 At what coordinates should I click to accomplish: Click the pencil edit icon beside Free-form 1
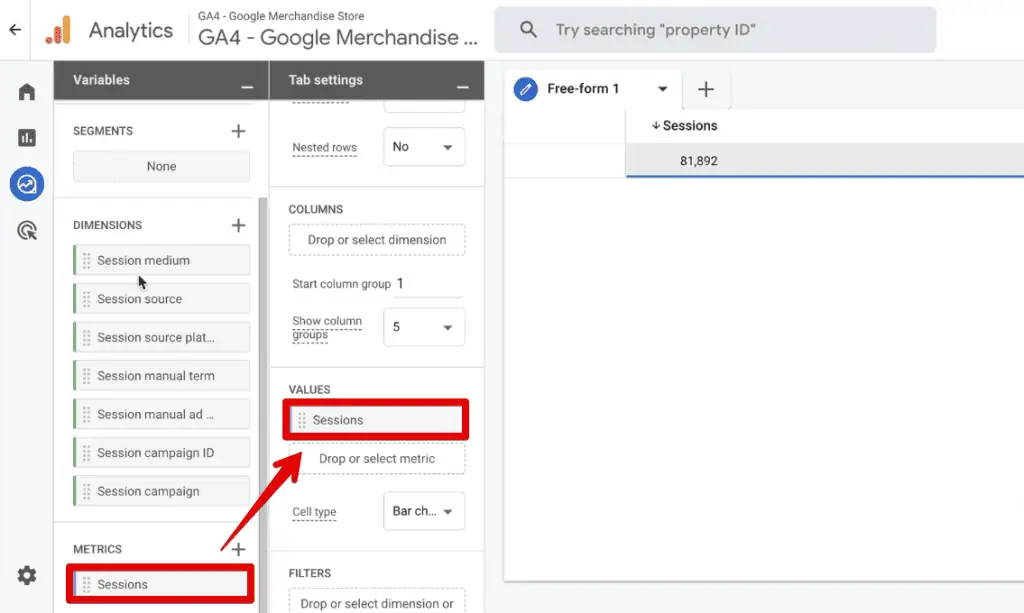(525, 89)
